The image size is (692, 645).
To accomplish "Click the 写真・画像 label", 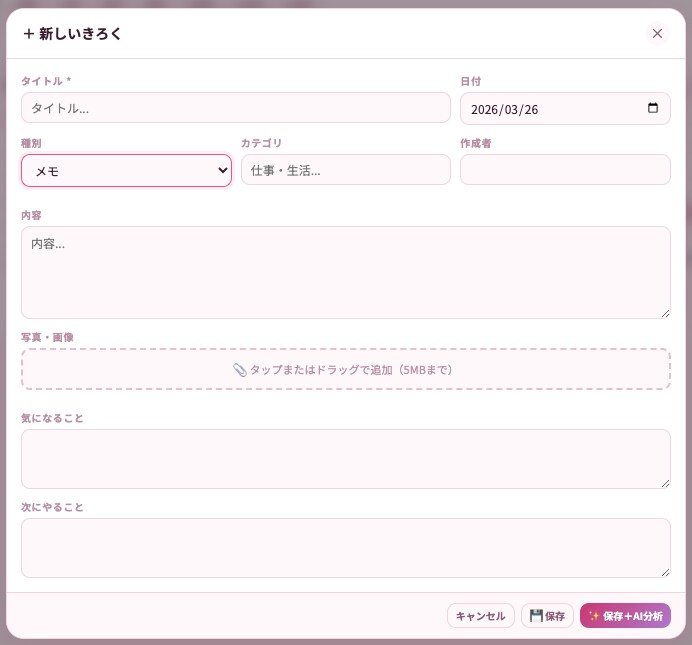I will (x=47, y=337).
